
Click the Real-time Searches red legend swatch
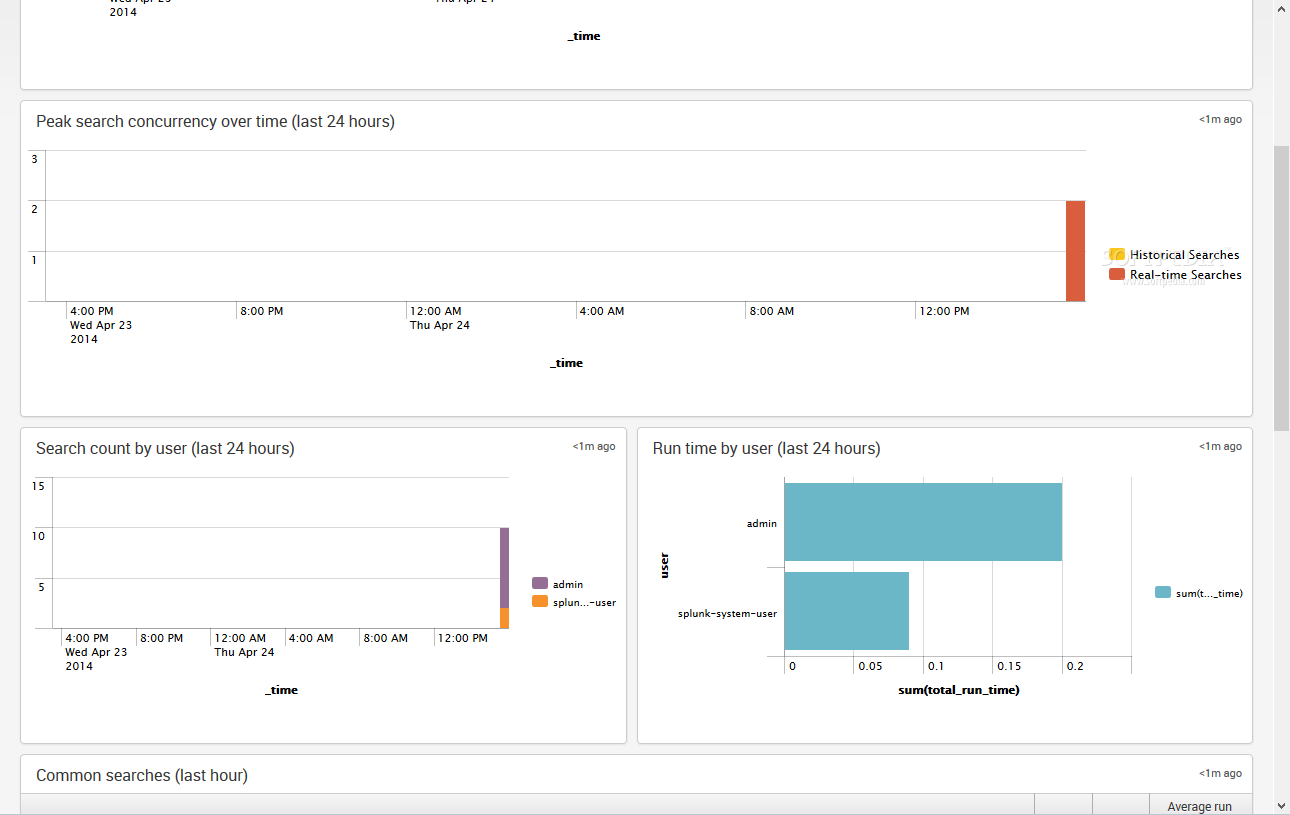click(x=1117, y=275)
